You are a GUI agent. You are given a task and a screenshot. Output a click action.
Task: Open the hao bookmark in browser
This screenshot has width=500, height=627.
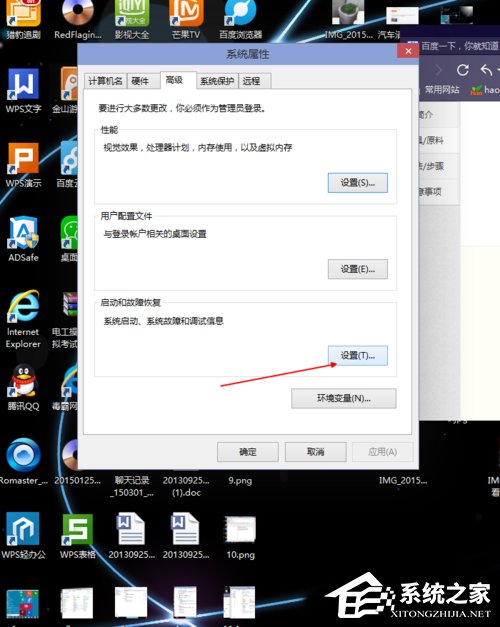tap(485, 90)
